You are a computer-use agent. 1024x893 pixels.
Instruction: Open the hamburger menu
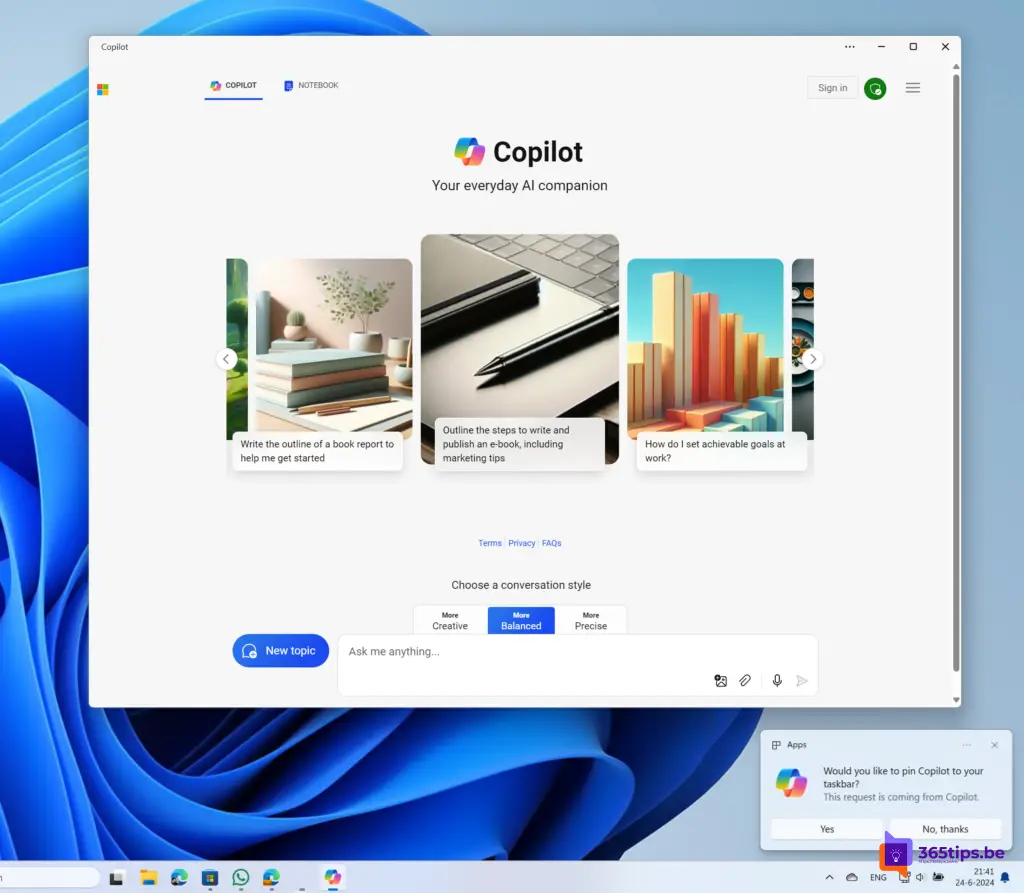[913, 88]
